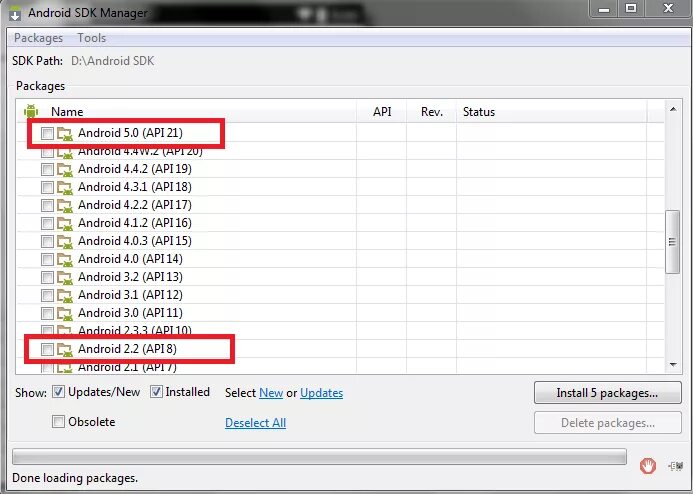Viewport: 693px width, 494px height.
Task: Check the Android 3.0 (API 11) checkbox
Action: 47,313
